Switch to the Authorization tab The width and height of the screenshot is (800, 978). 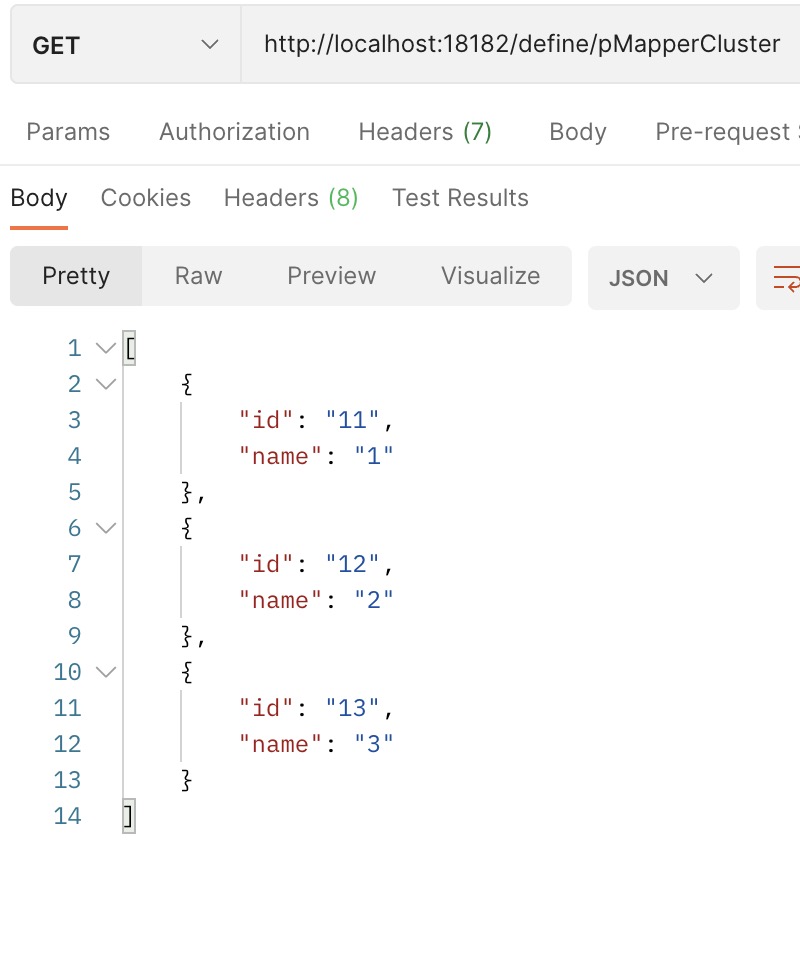tap(234, 132)
